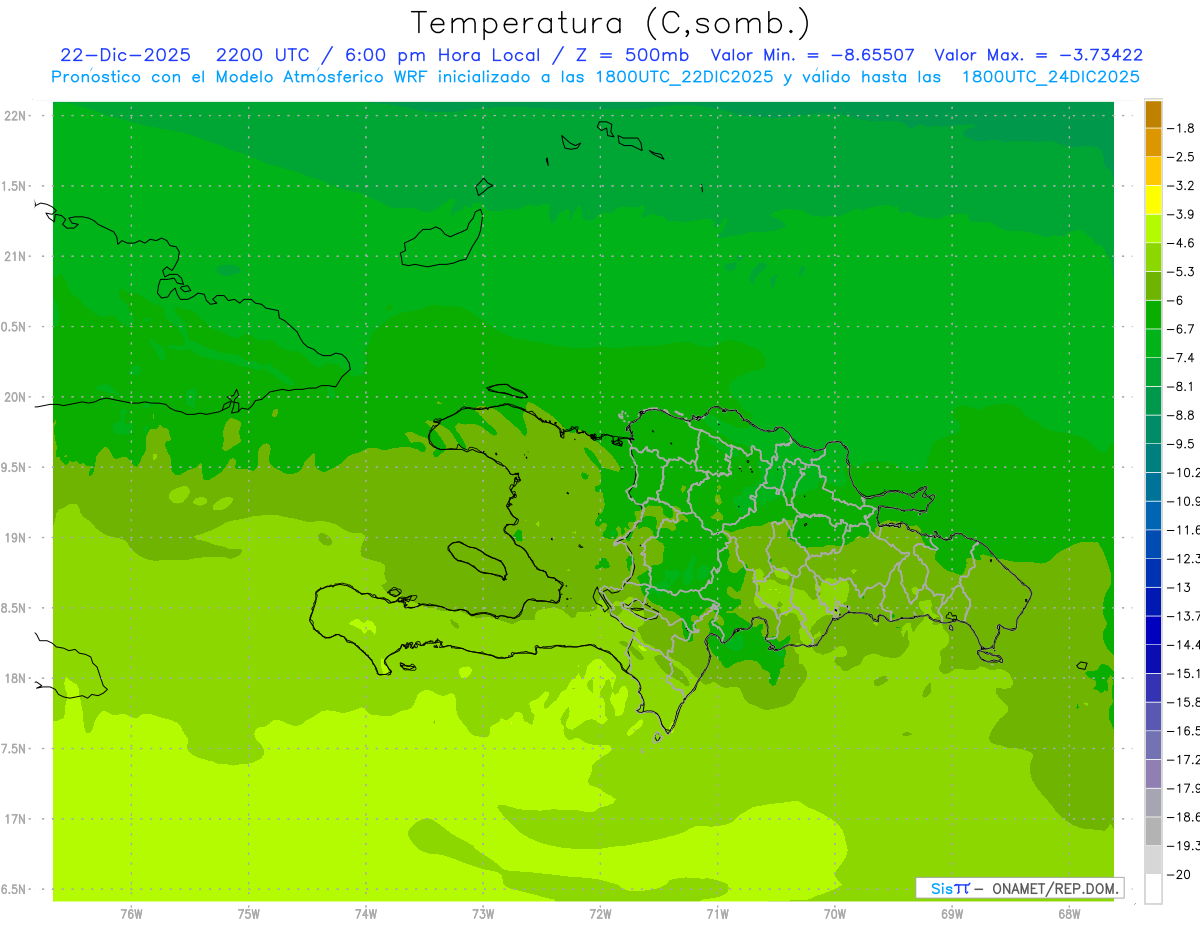Pick the gray swatch between -18.6 and -19.3
1200x927 pixels.
[1153, 831]
